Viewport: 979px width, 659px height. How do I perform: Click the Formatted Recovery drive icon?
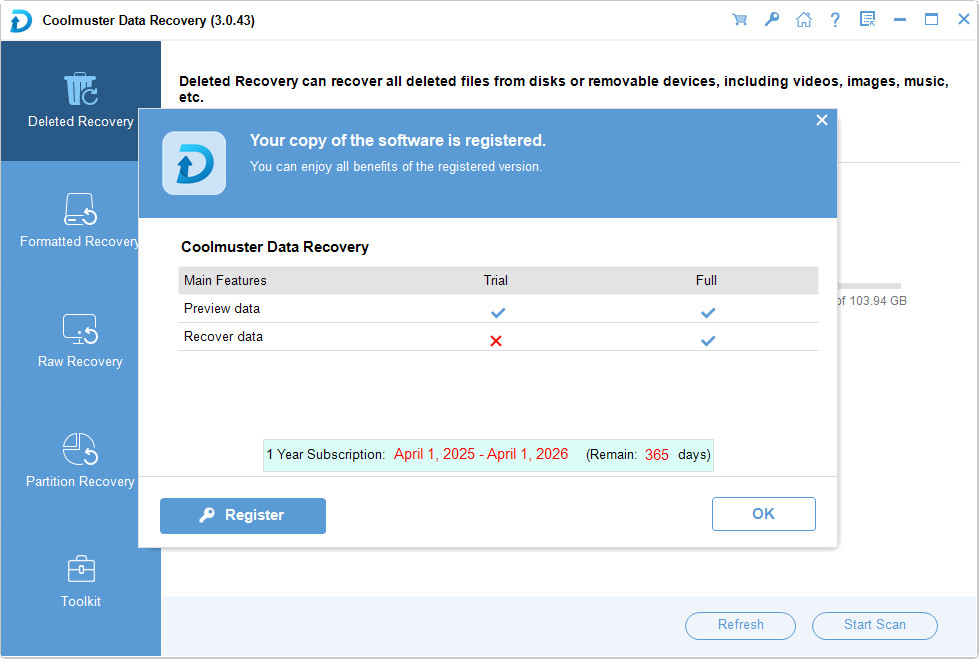point(81,209)
